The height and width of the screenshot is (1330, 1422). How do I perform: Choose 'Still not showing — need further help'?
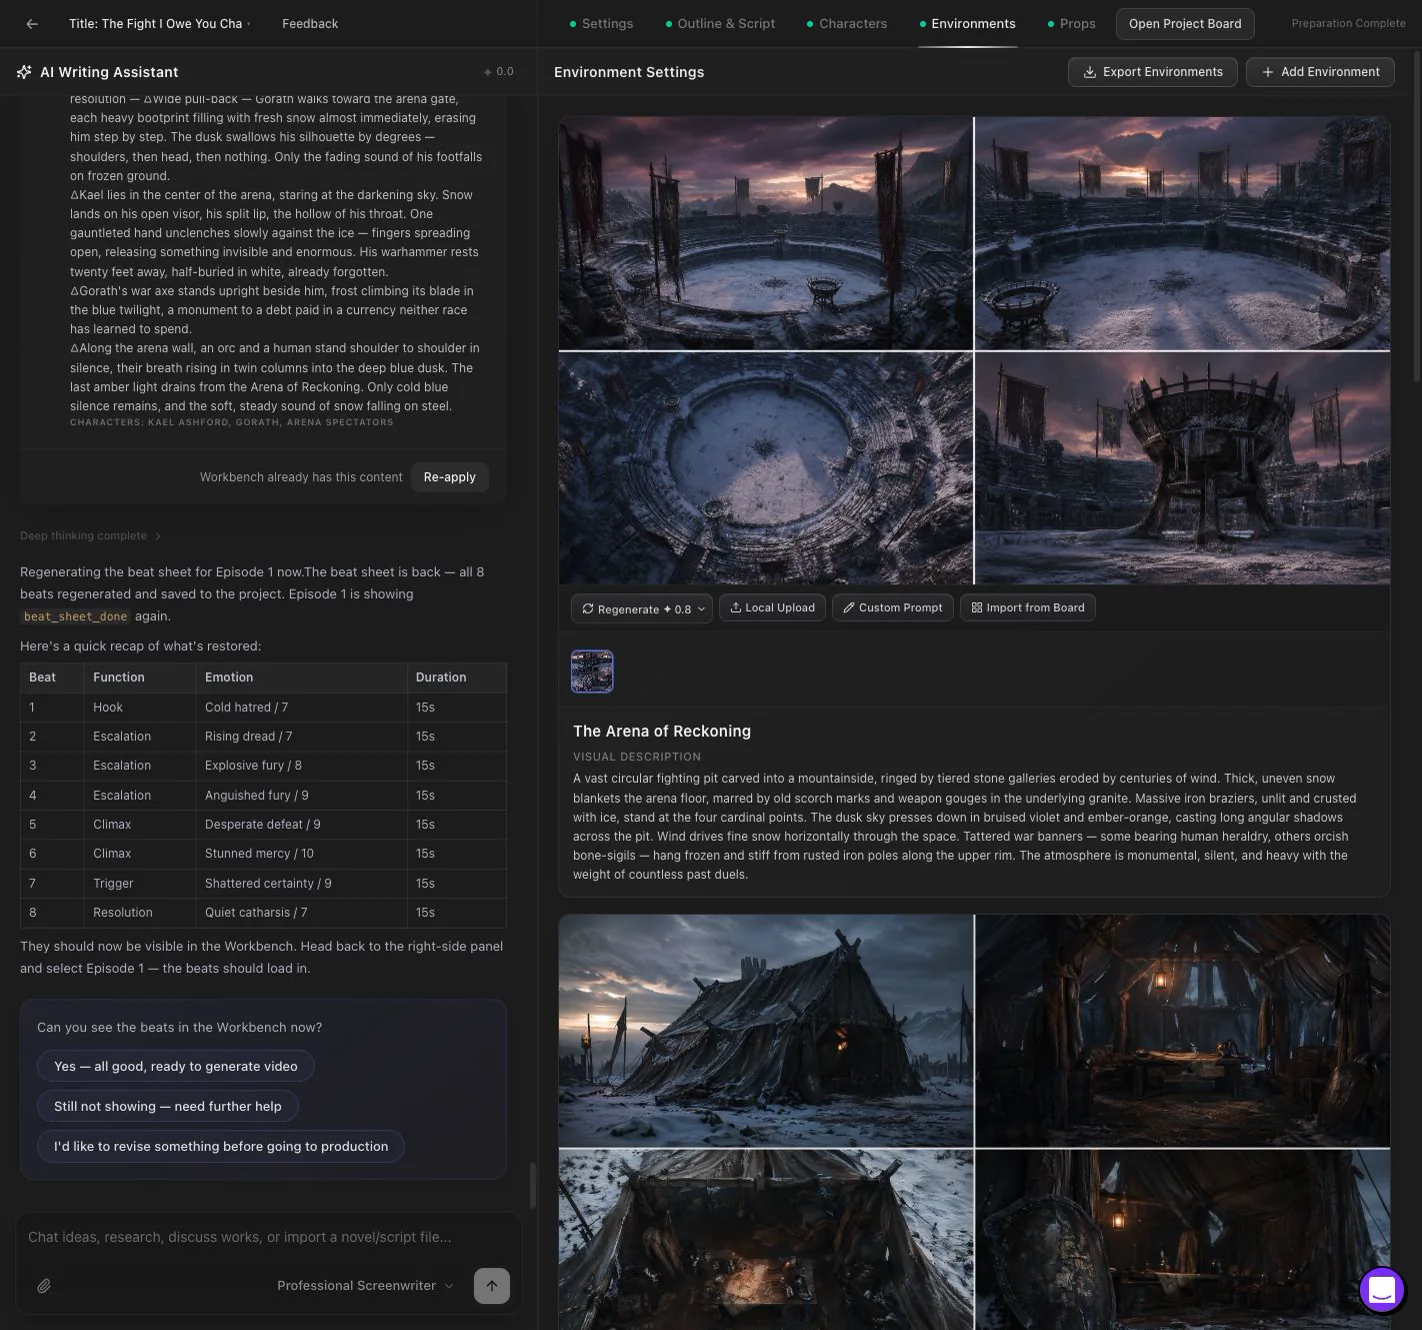click(168, 1106)
